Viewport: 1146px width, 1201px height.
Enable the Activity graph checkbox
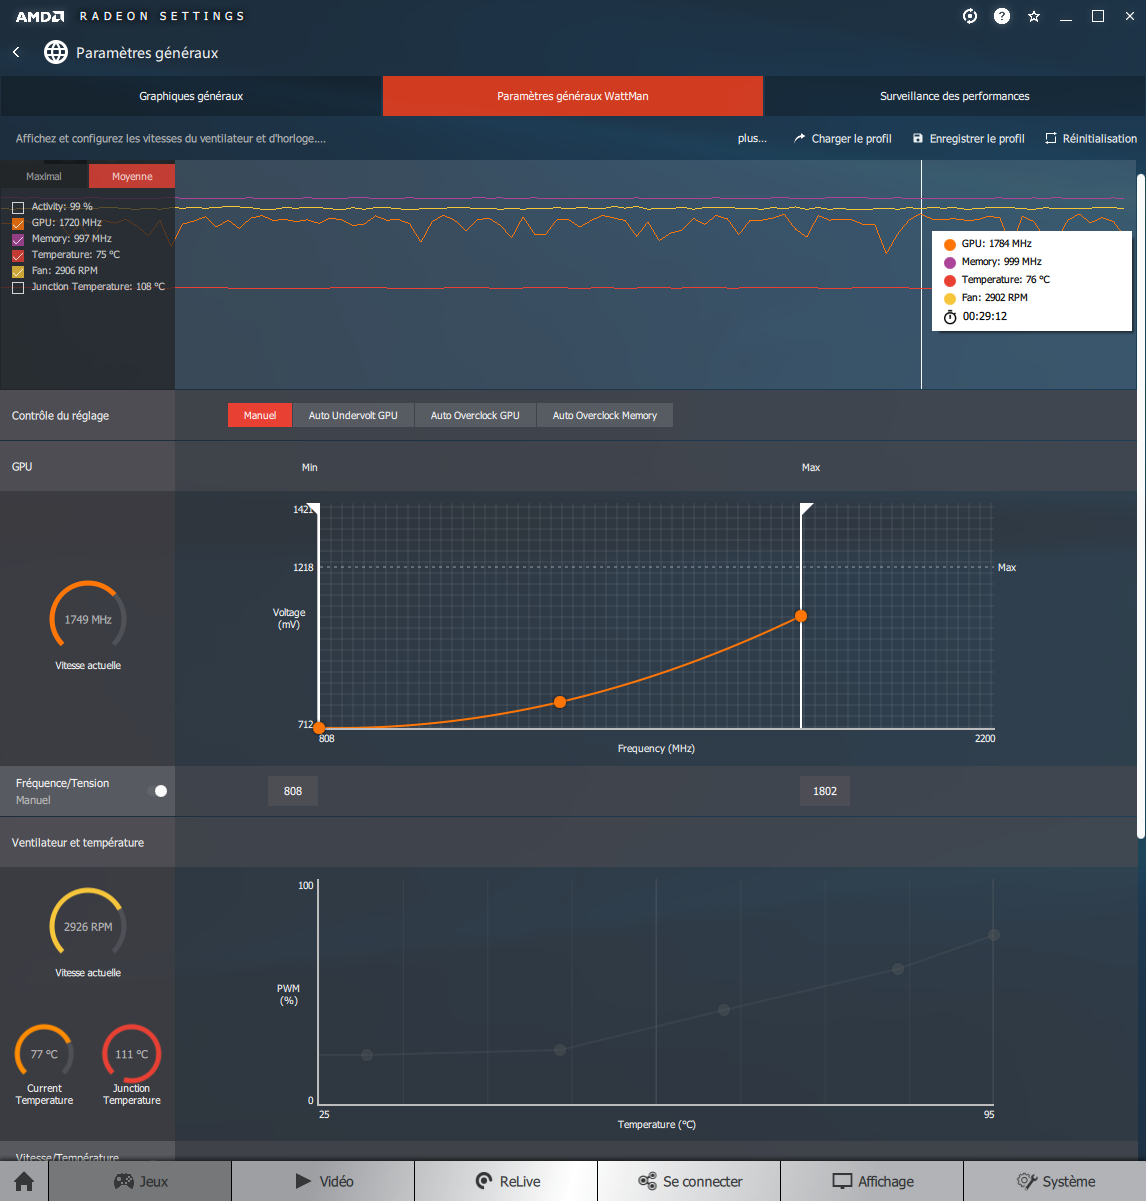[x=18, y=207]
